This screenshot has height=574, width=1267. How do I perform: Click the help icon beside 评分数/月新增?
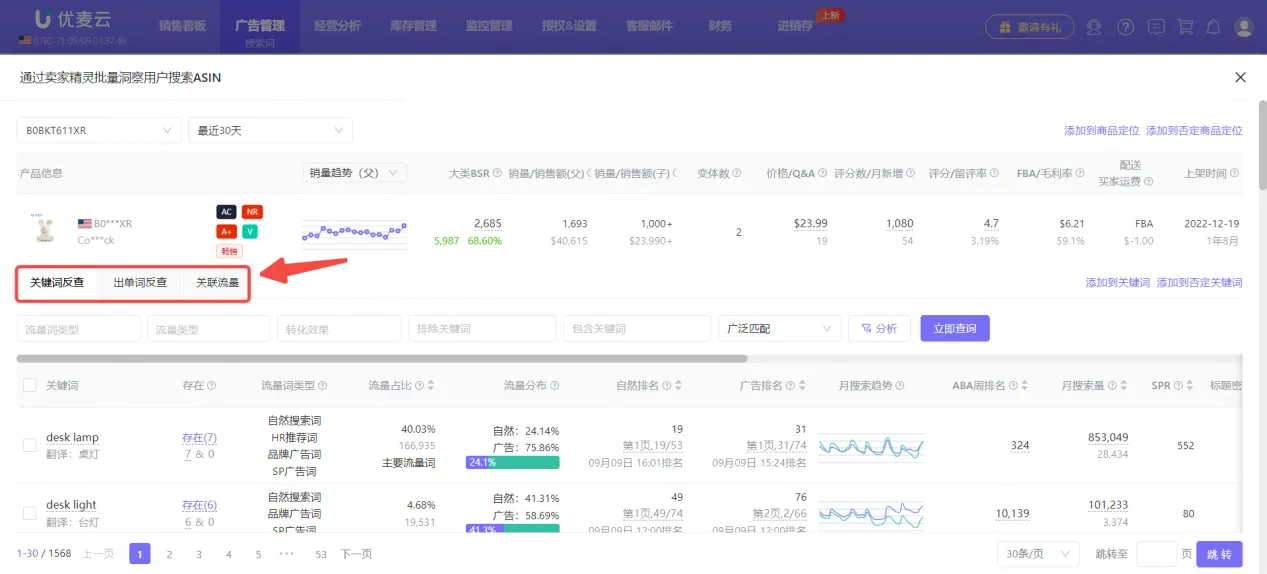coord(911,173)
